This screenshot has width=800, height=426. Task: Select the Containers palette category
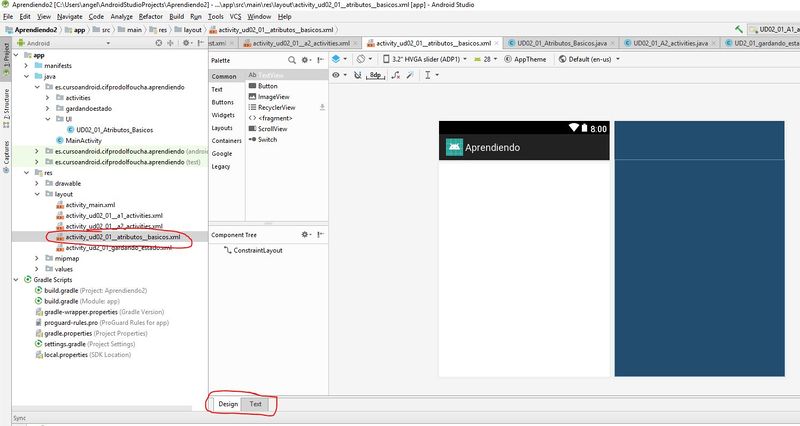[x=227, y=141]
